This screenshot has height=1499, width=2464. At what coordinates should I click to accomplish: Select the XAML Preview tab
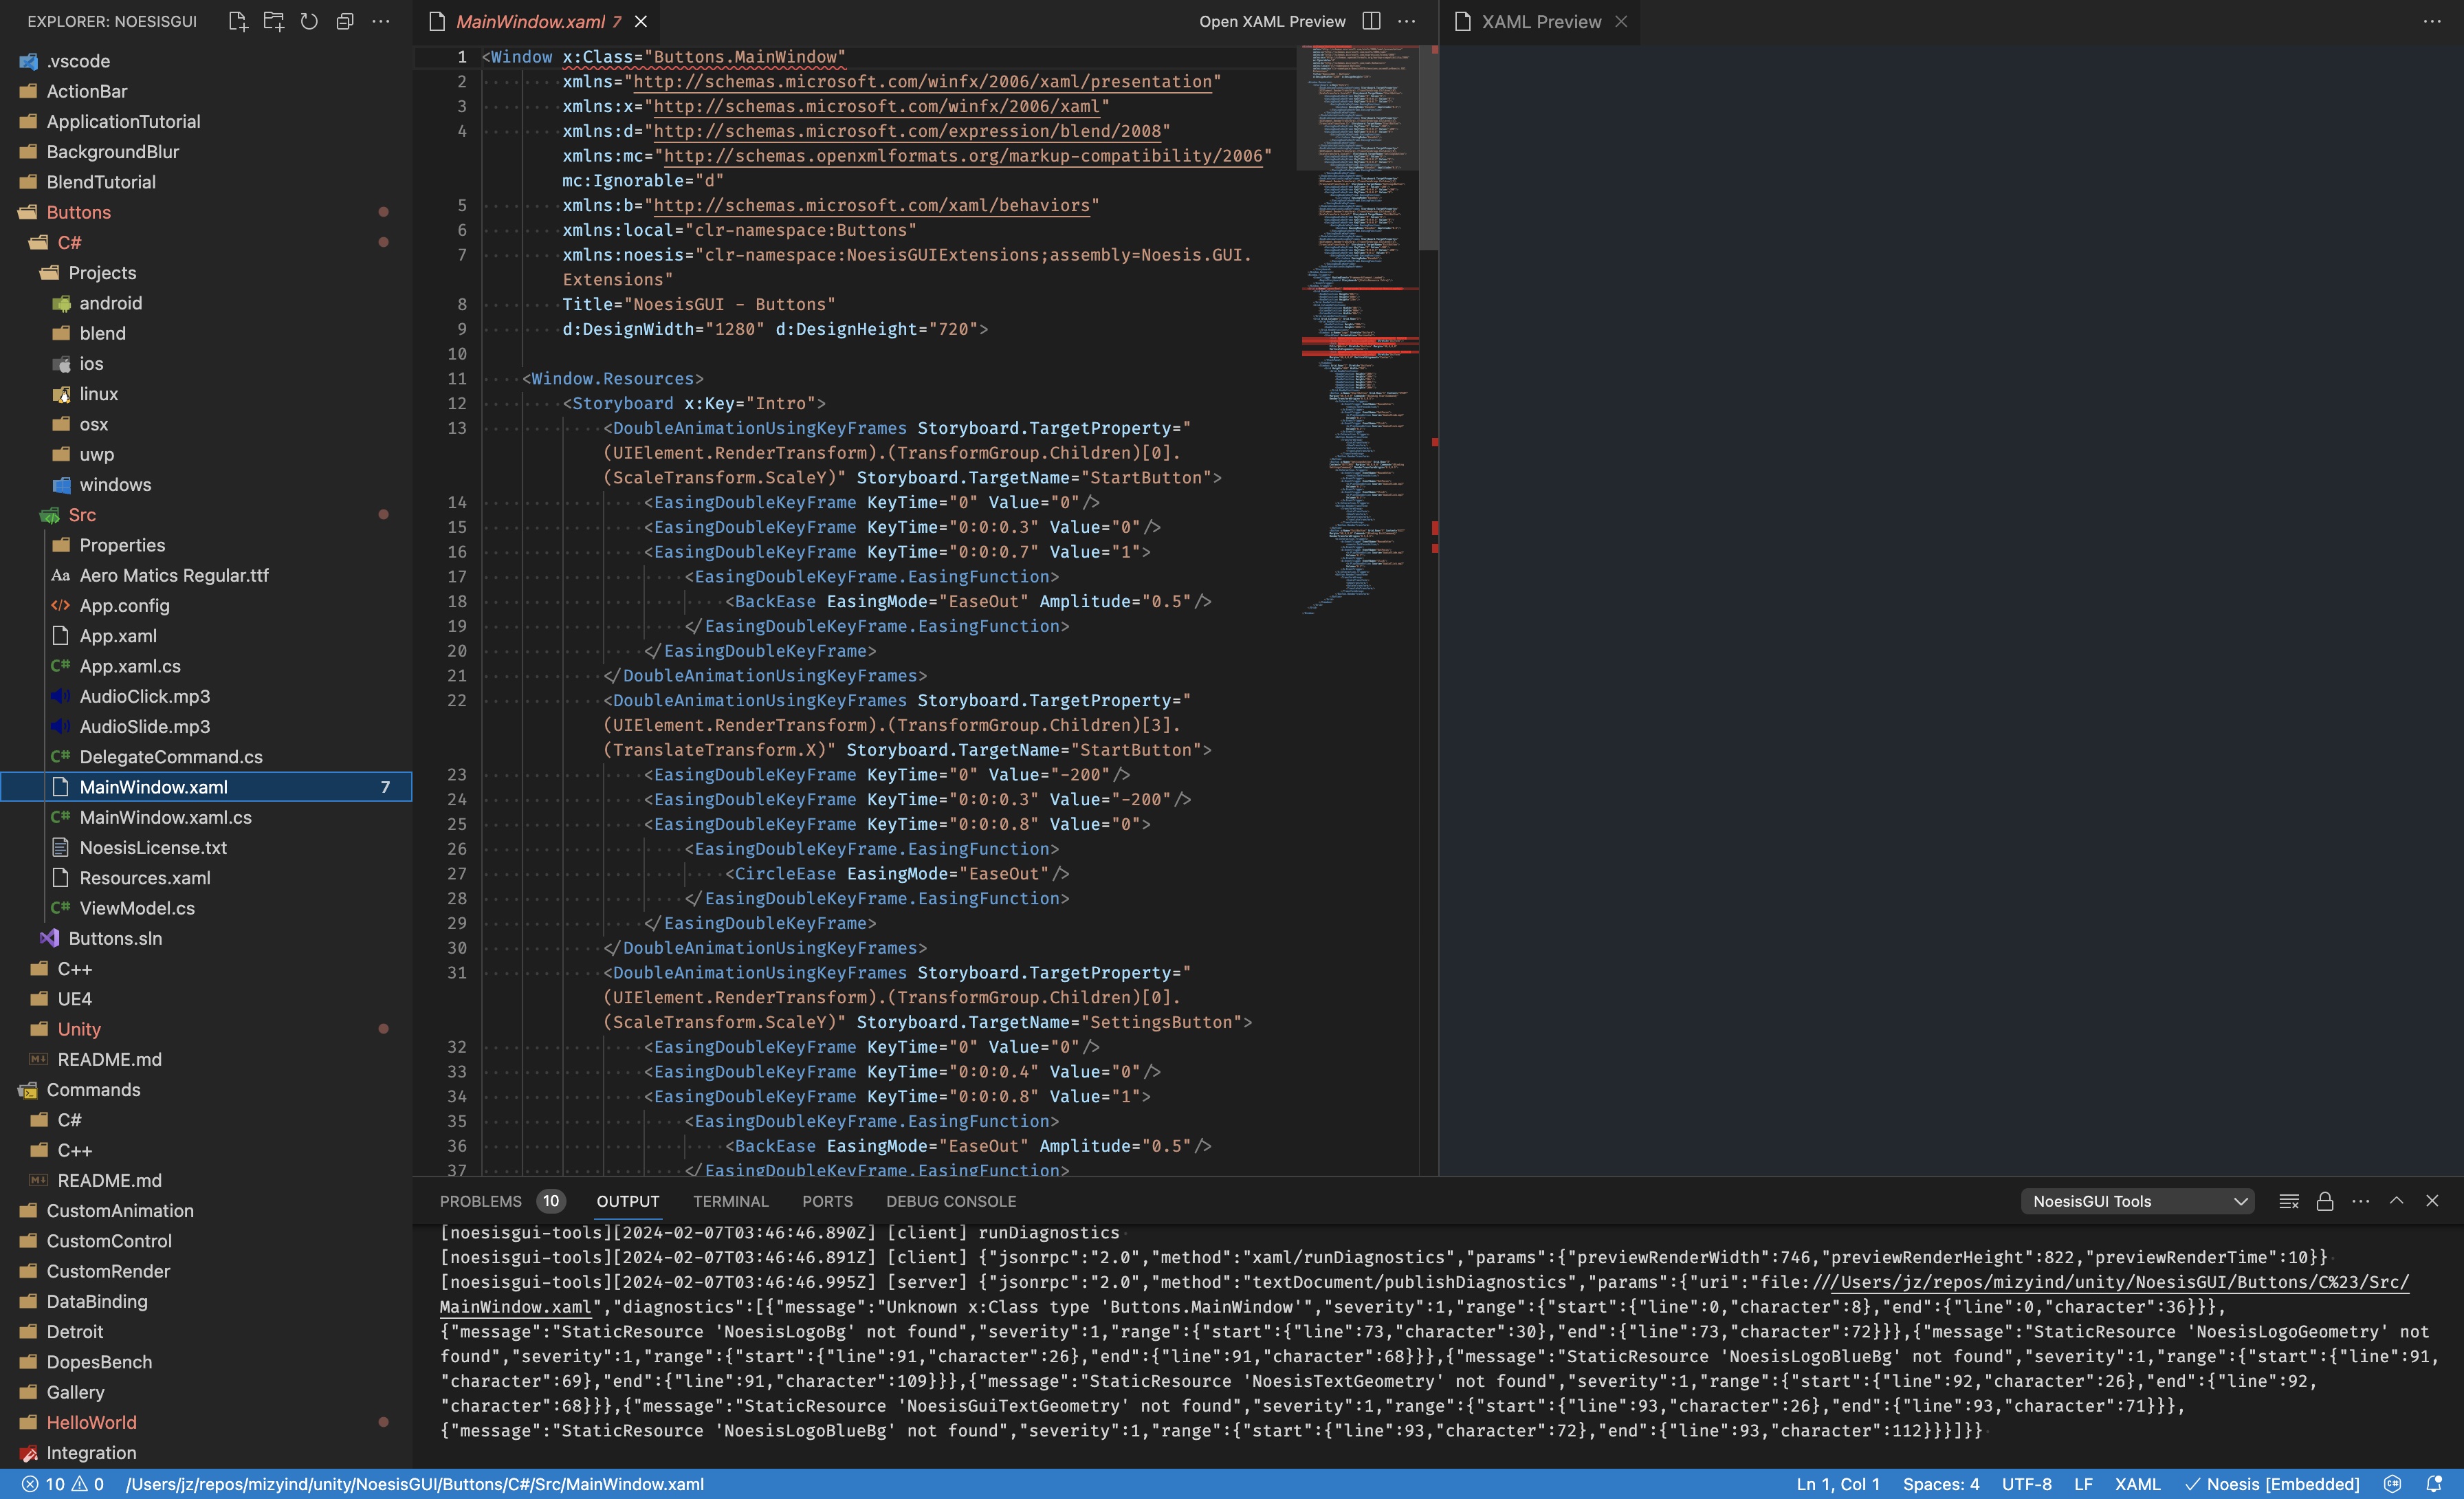point(1540,21)
